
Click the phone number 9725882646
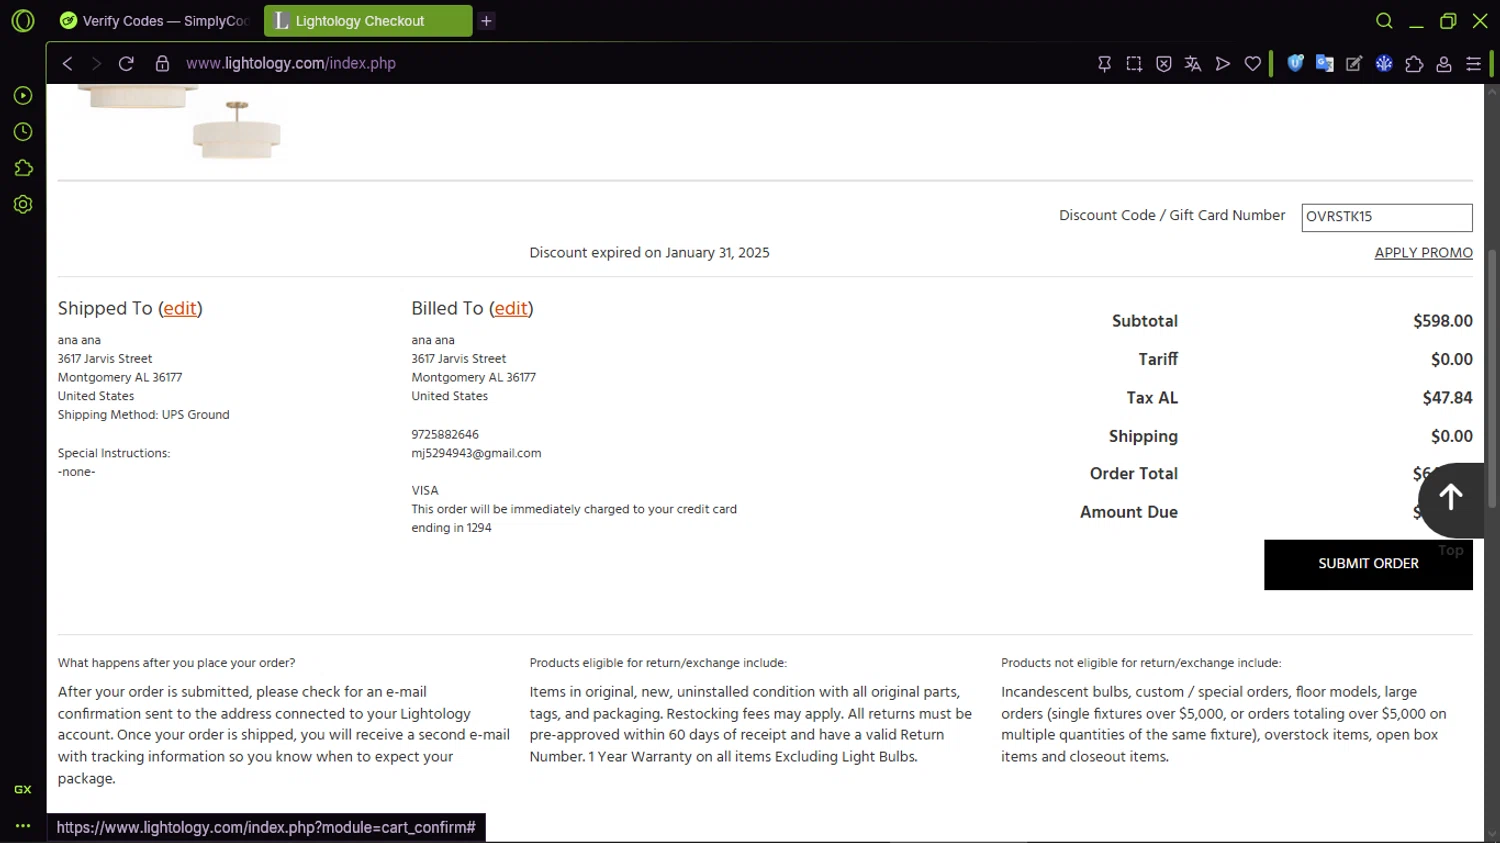coord(445,434)
